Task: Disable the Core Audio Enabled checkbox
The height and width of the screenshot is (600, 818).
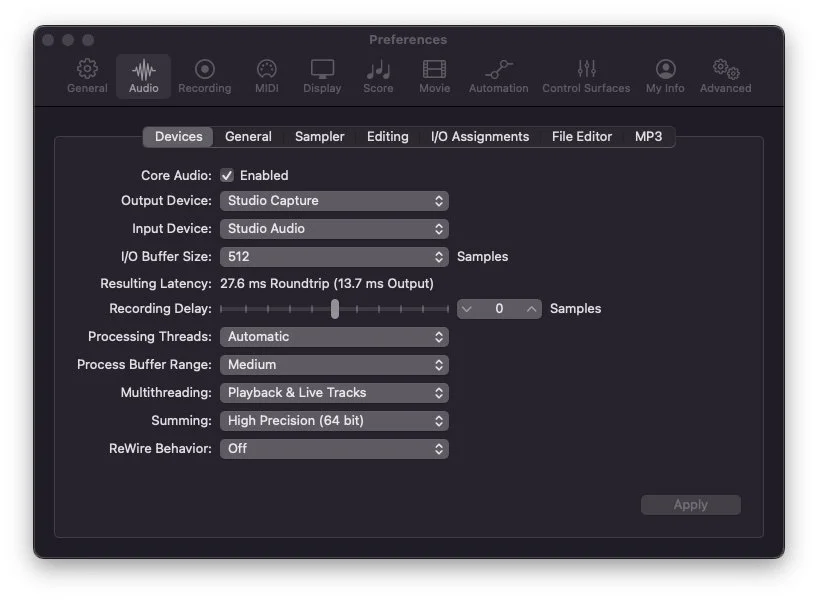Action: click(229, 175)
